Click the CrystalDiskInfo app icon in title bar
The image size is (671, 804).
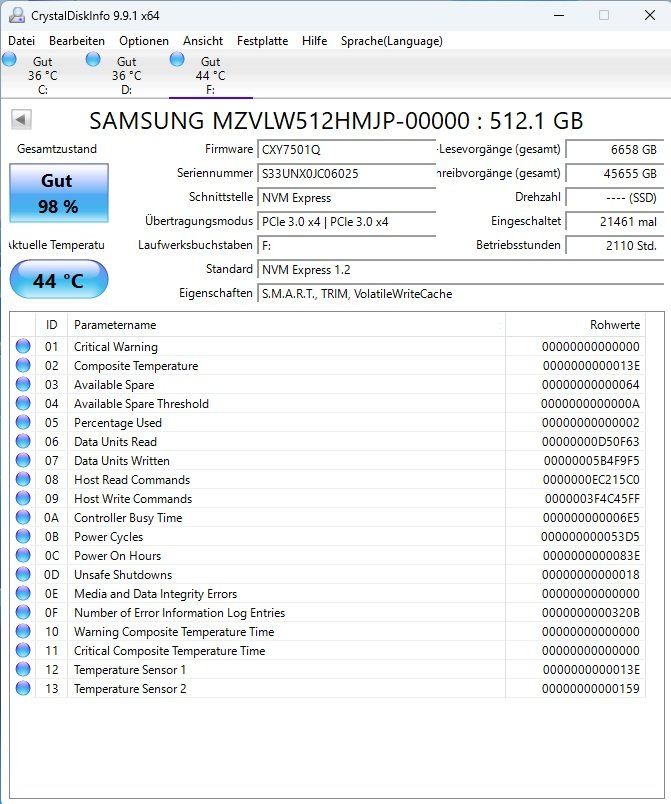pyautogui.click(x=16, y=15)
